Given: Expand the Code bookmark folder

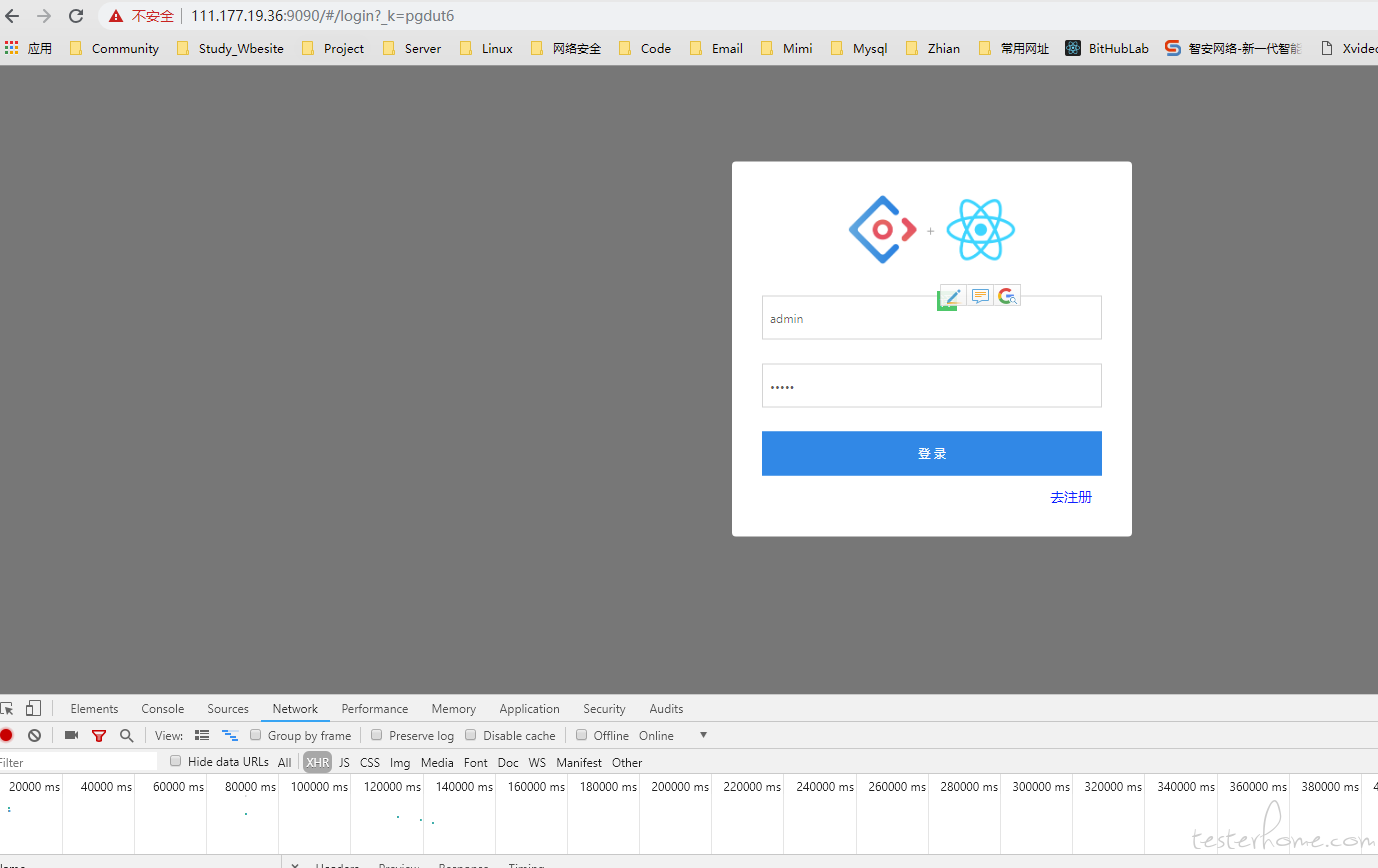Looking at the screenshot, I should pyautogui.click(x=645, y=48).
